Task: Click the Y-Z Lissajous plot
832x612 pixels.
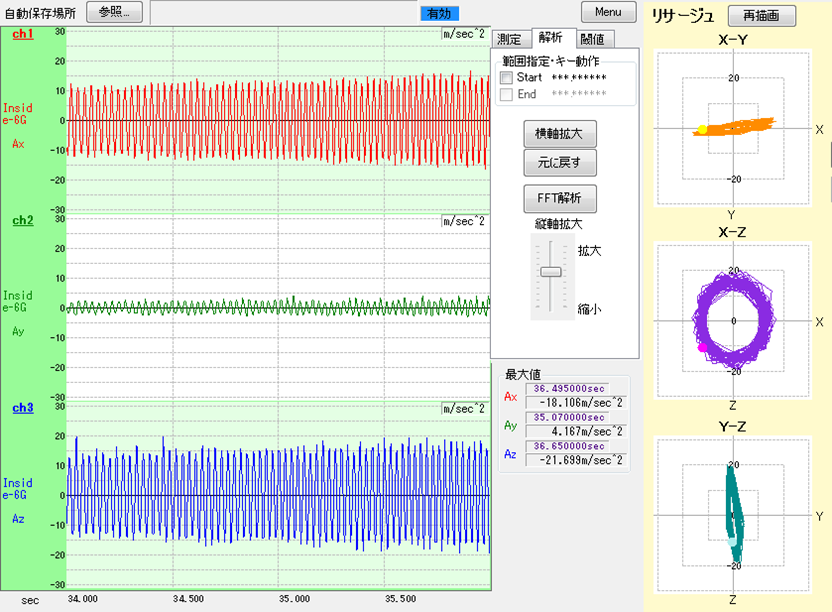Action: pyautogui.click(x=733, y=515)
